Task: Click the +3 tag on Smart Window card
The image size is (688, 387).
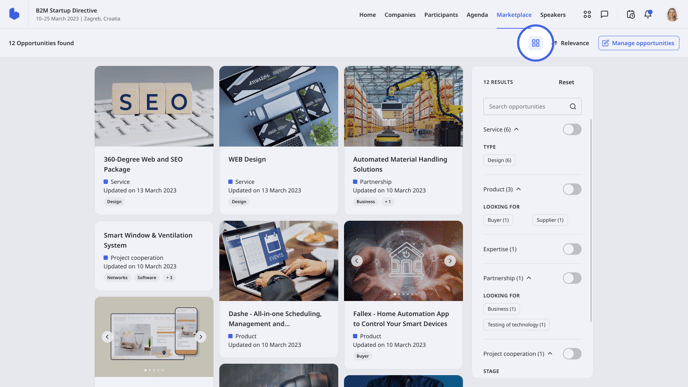Action: tap(169, 278)
